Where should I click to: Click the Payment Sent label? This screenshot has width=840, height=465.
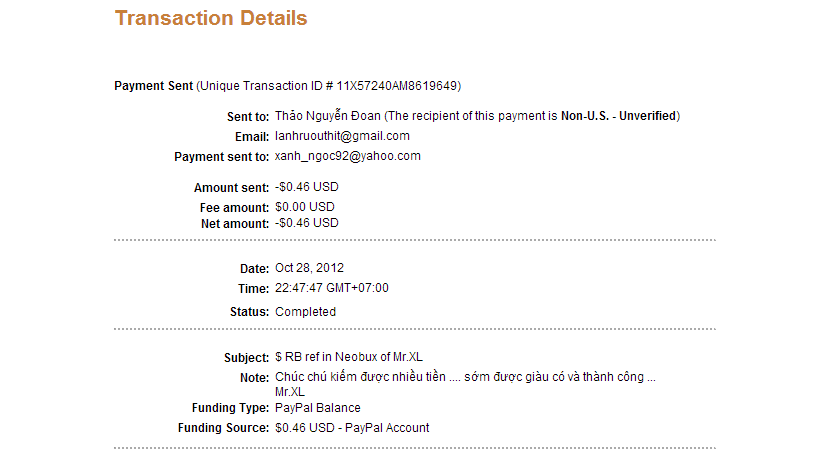pos(153,85)
